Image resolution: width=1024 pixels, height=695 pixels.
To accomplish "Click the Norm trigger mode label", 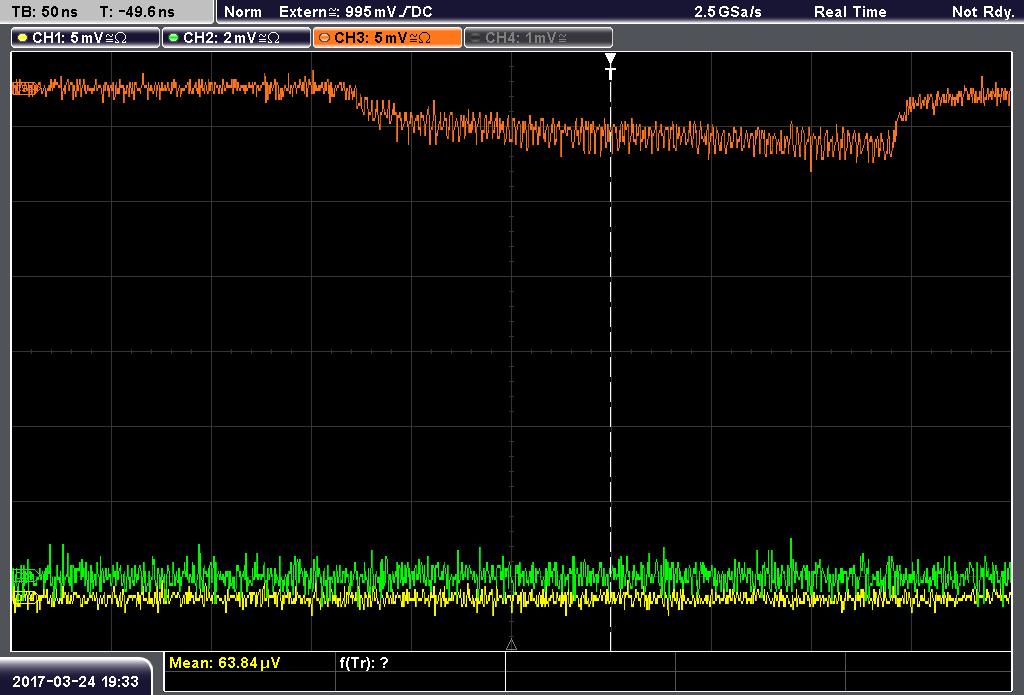I will (242, 12).
